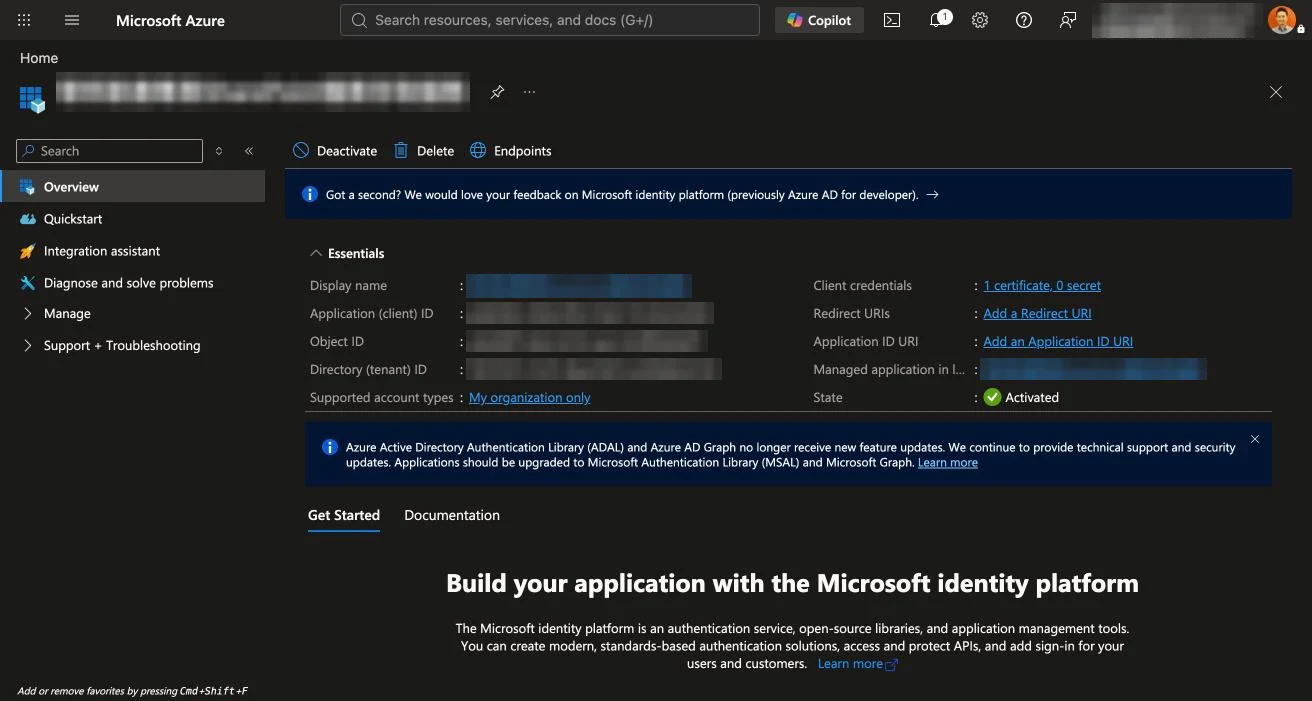Click 'Add a Redirect URI' link
Viewport: 1312px width, 701px height.
pos(1037,314)
